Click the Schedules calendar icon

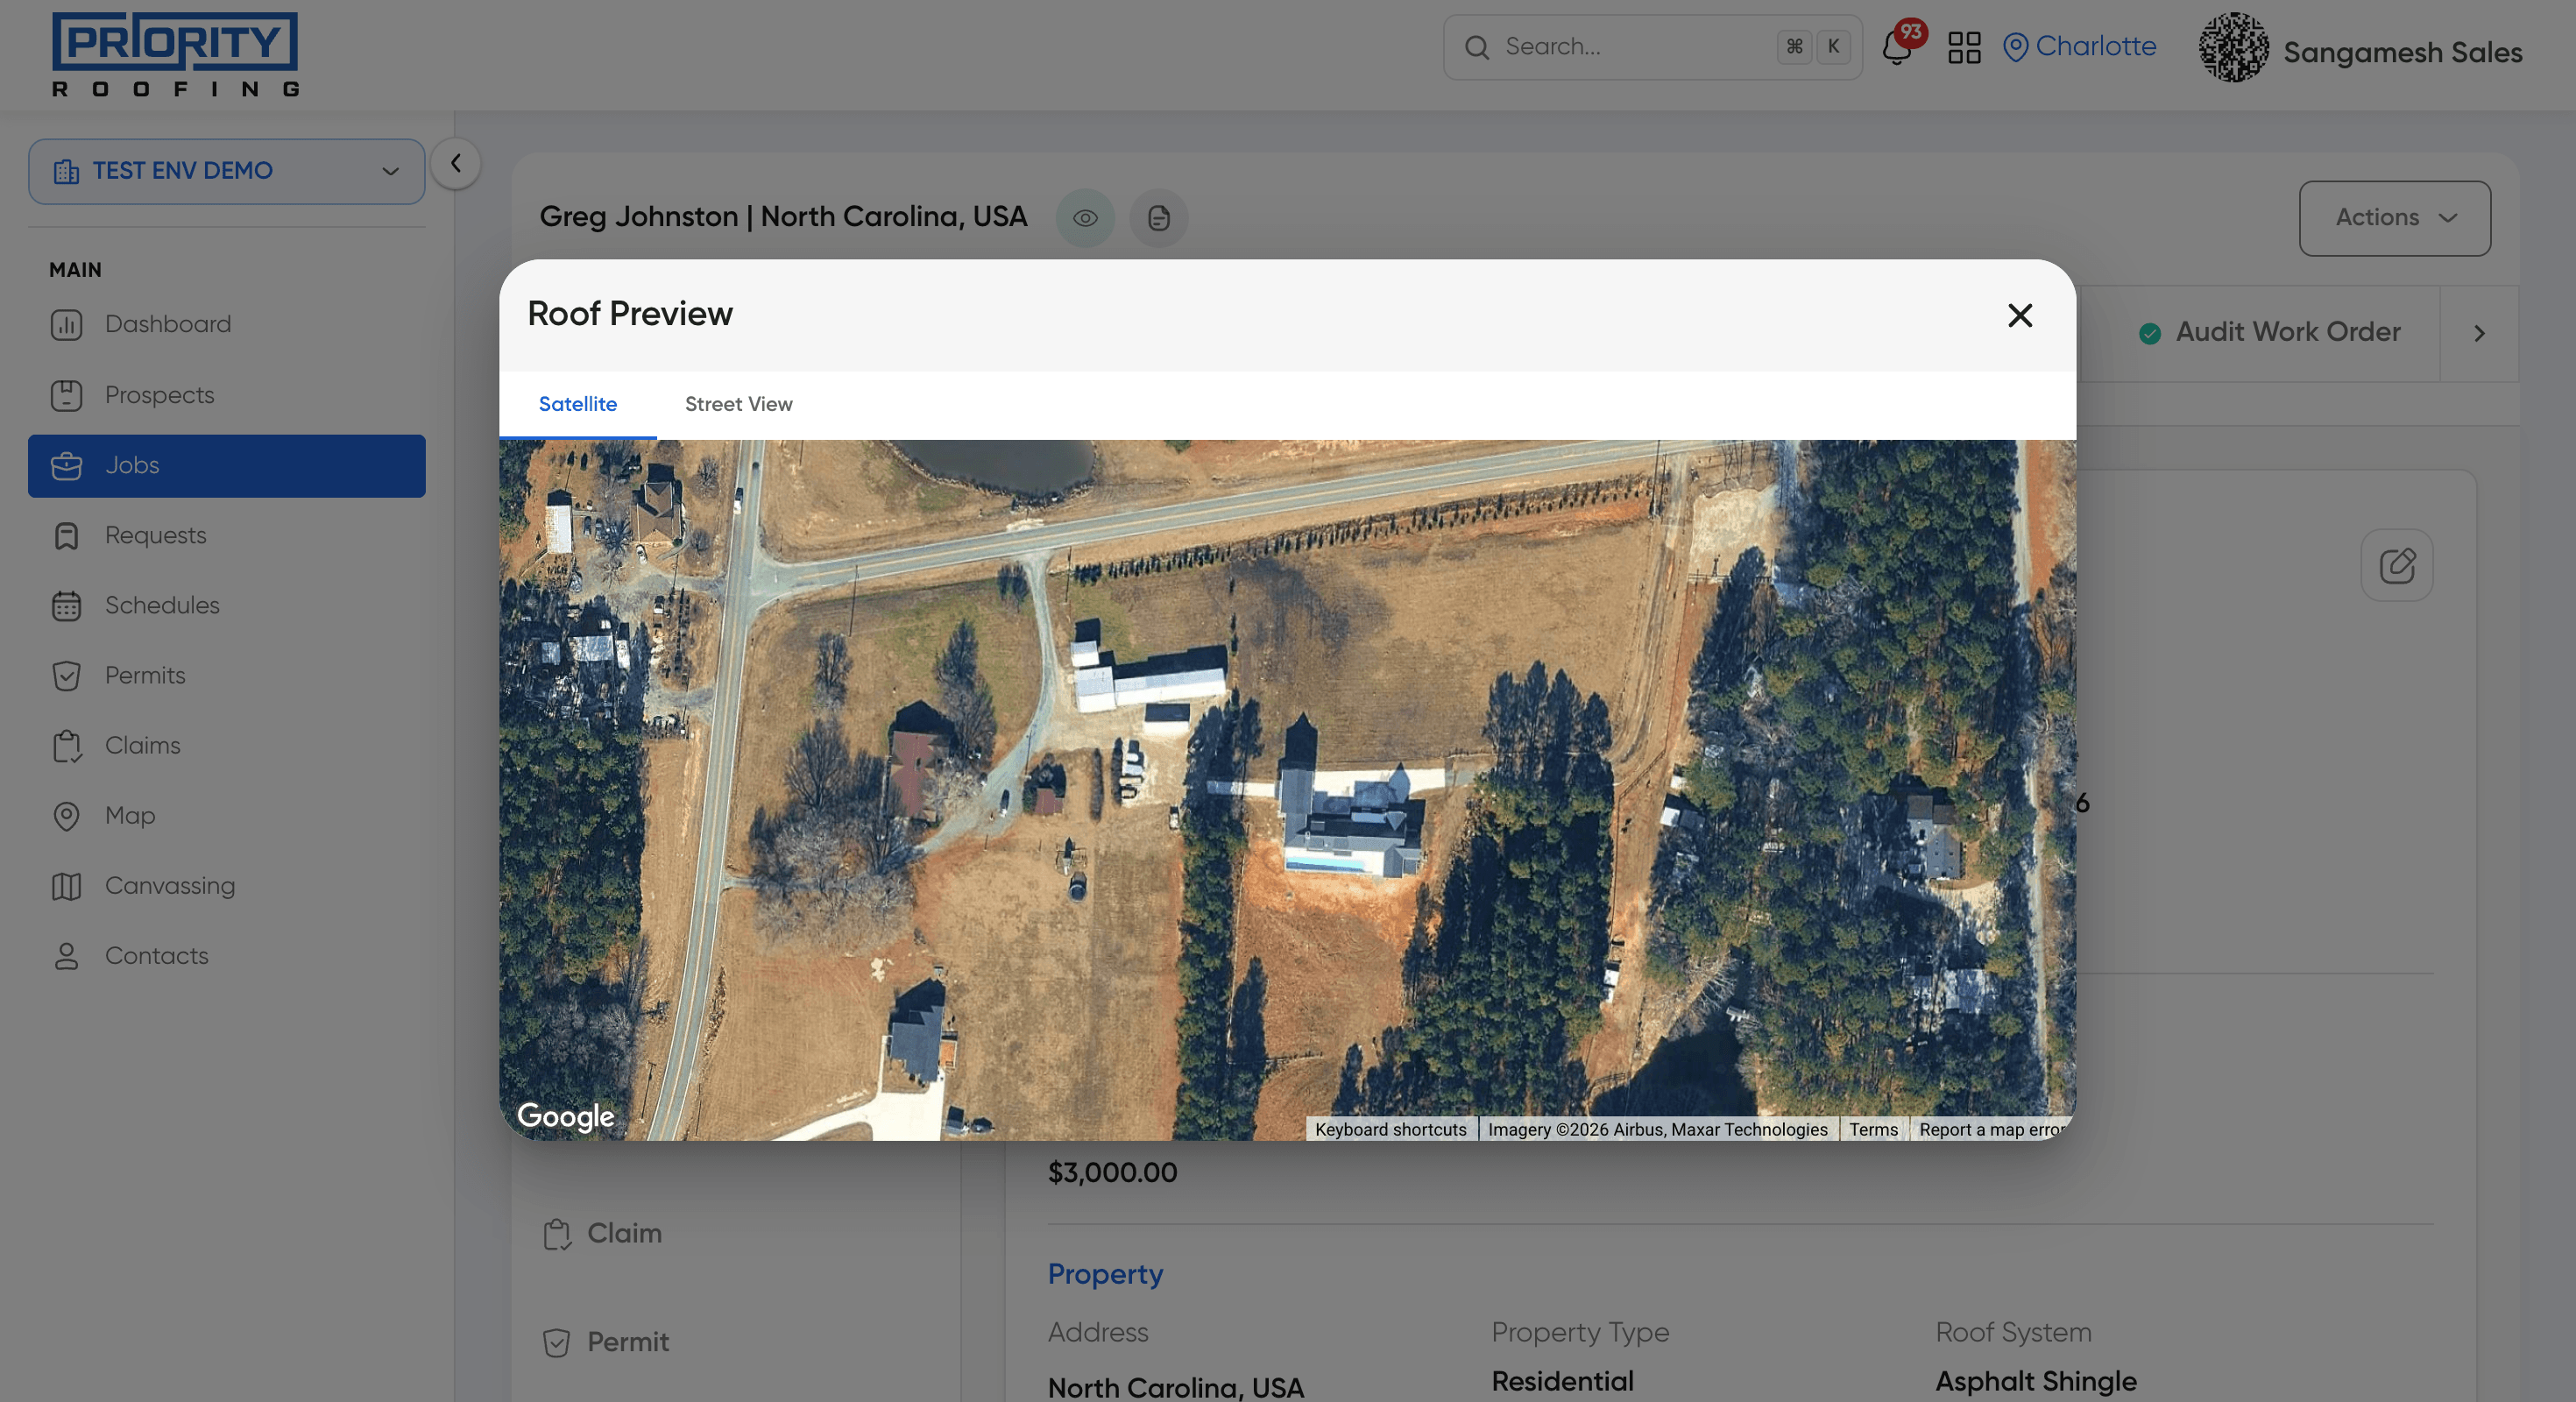tap(66, 606)
